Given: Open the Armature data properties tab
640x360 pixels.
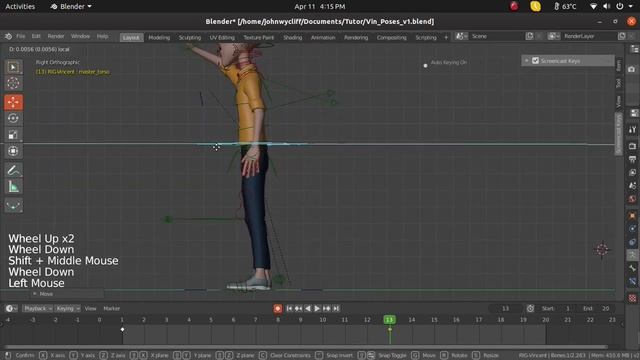Looking at the screenshot, I should click(632, 256).
